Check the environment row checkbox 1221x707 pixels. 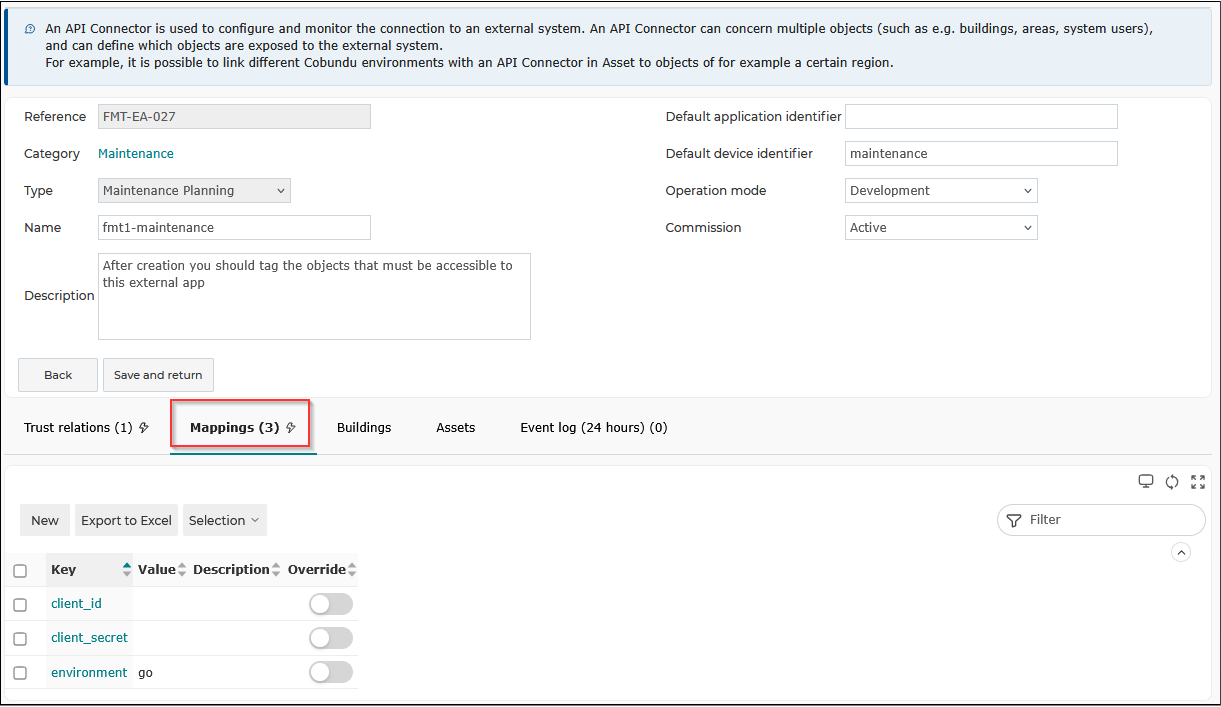(20, 673)
